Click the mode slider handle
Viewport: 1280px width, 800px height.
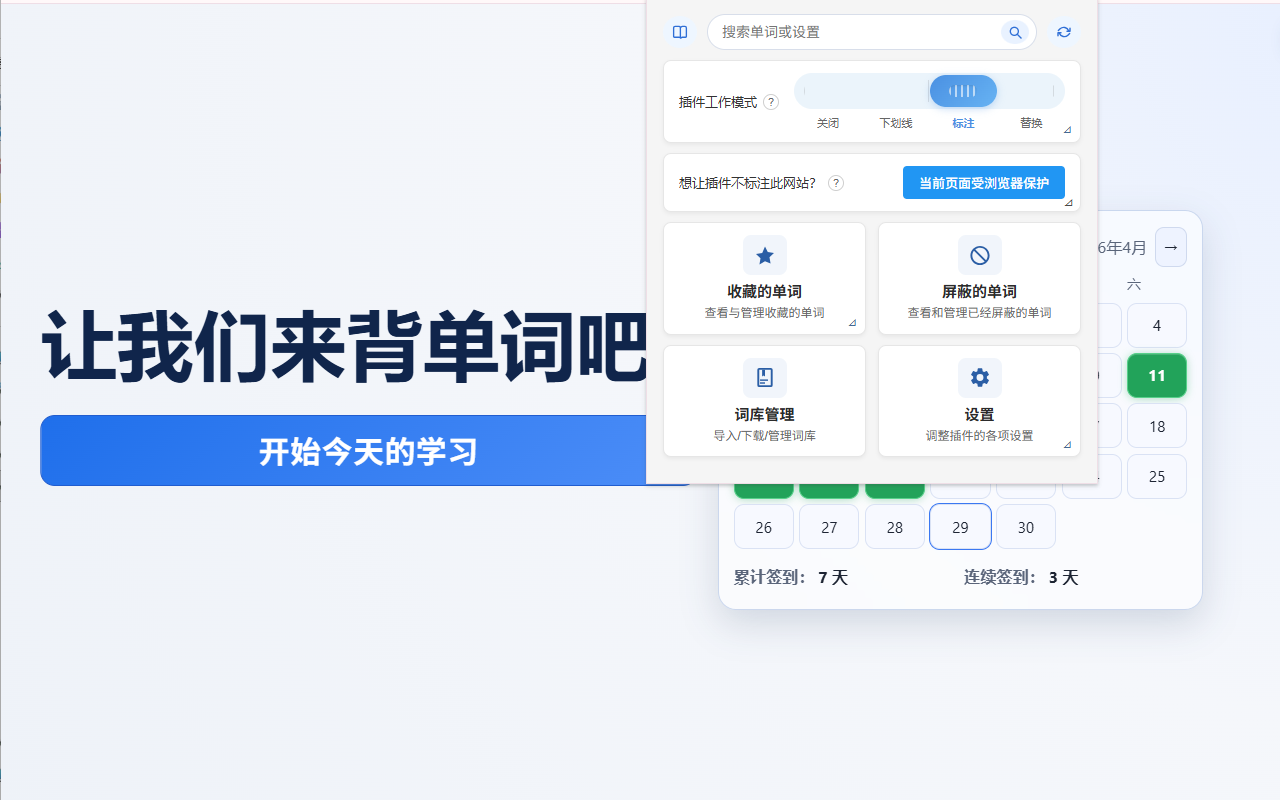point(963,91)
